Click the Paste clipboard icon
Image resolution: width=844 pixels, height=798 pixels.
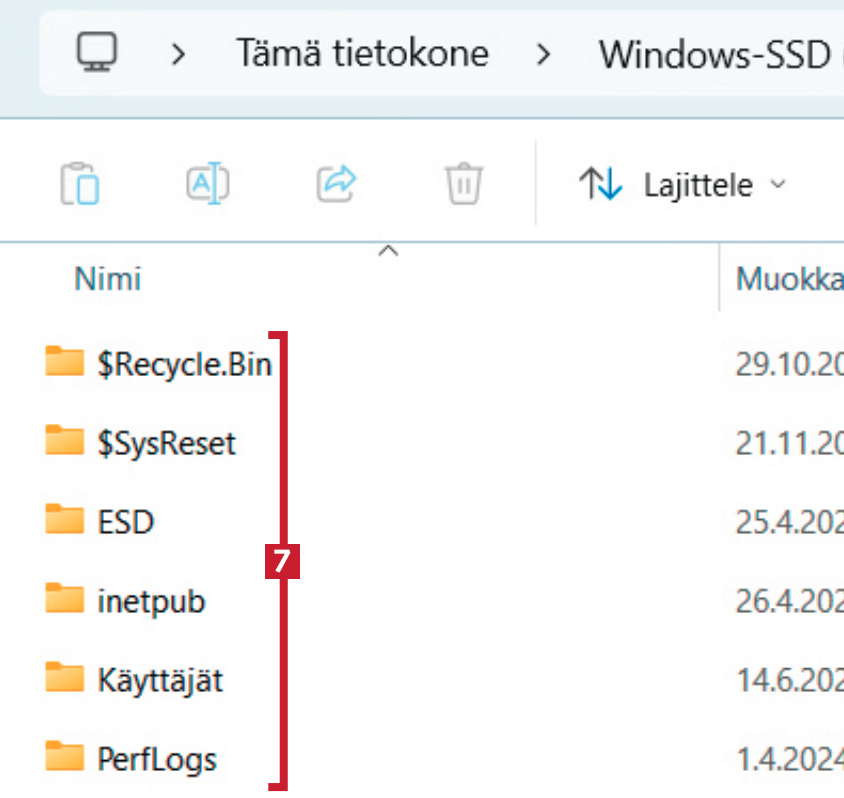(80, 184)
